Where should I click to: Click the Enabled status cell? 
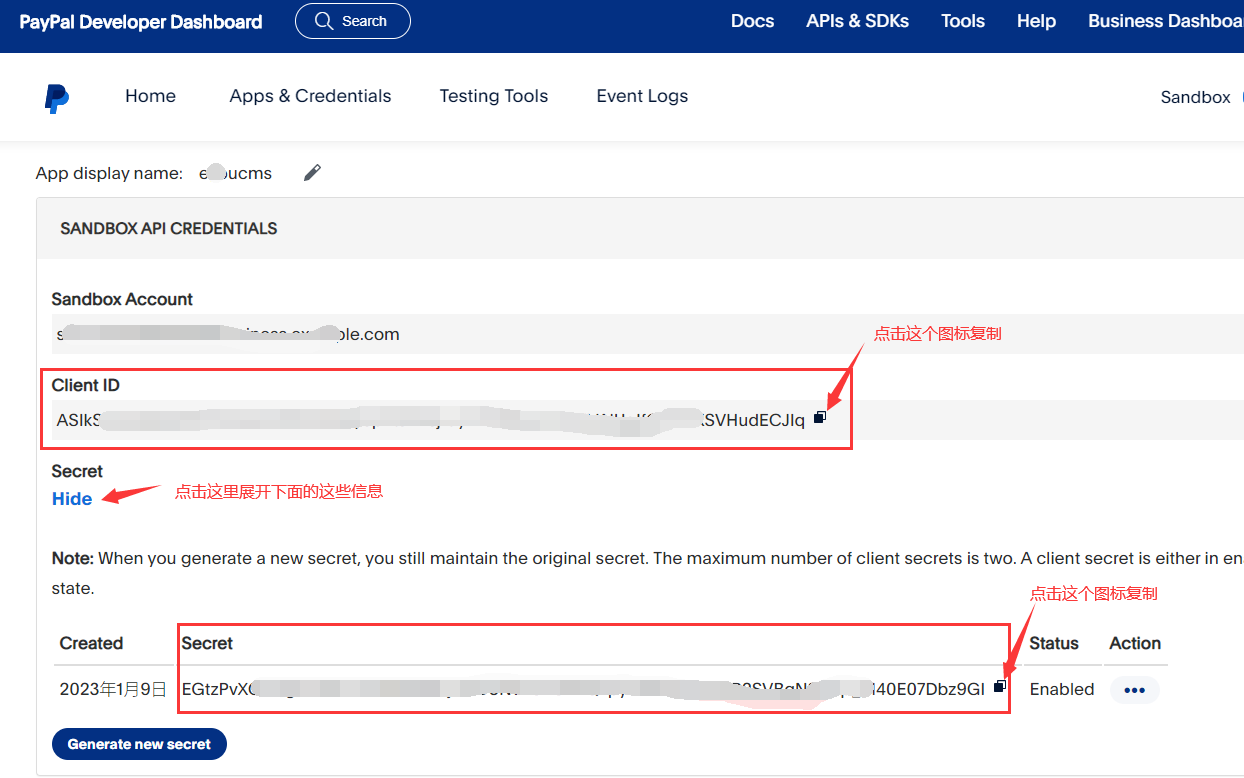[x=1062, y=689]
